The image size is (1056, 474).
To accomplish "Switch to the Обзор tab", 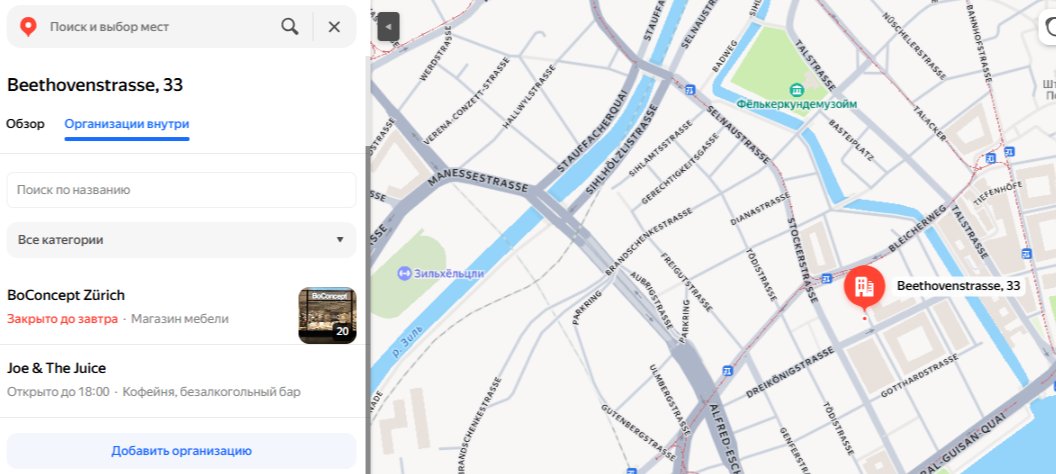I will [x=26, y=124].
